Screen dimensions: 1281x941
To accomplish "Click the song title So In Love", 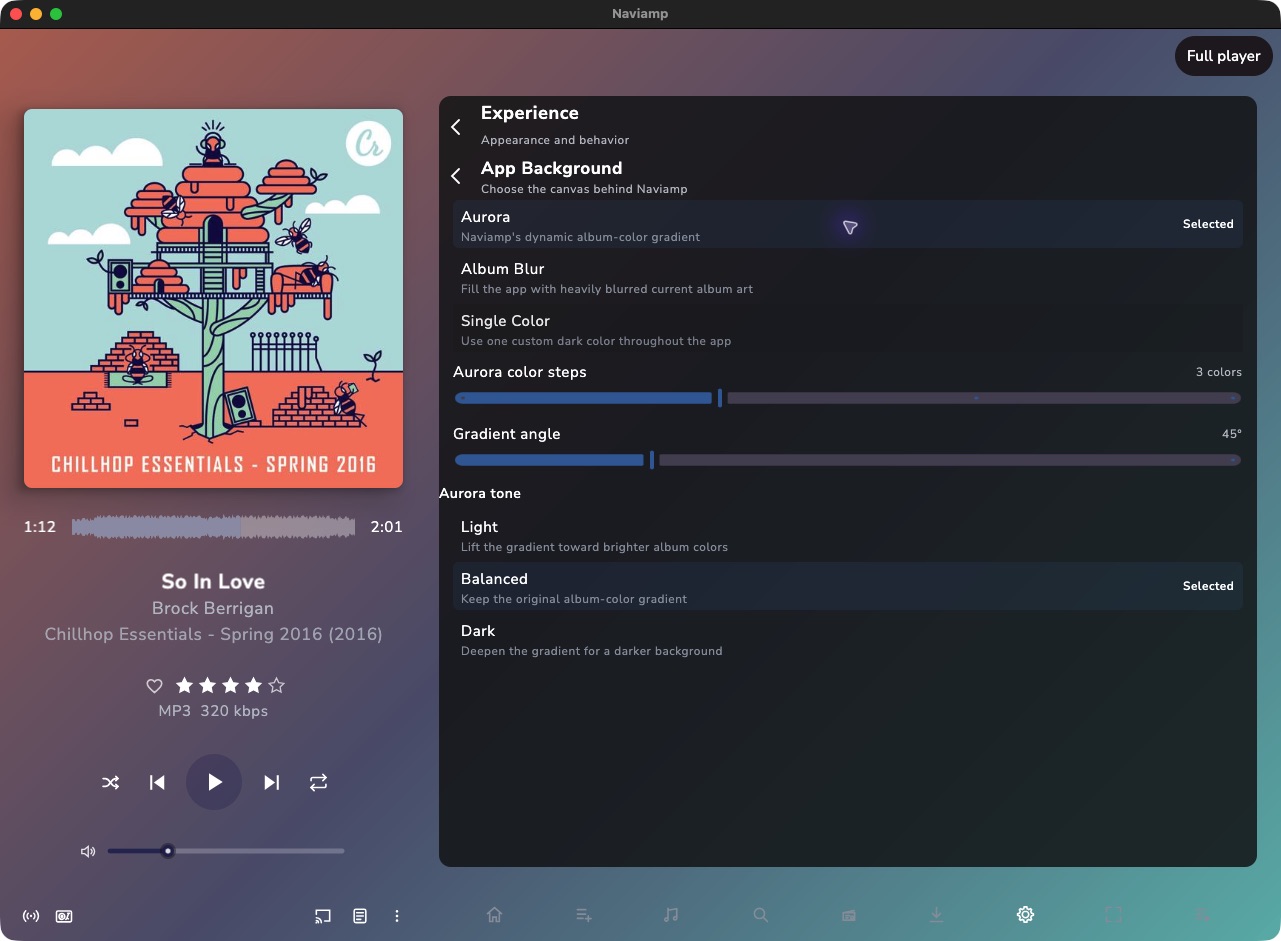I will tap(213, 581).
